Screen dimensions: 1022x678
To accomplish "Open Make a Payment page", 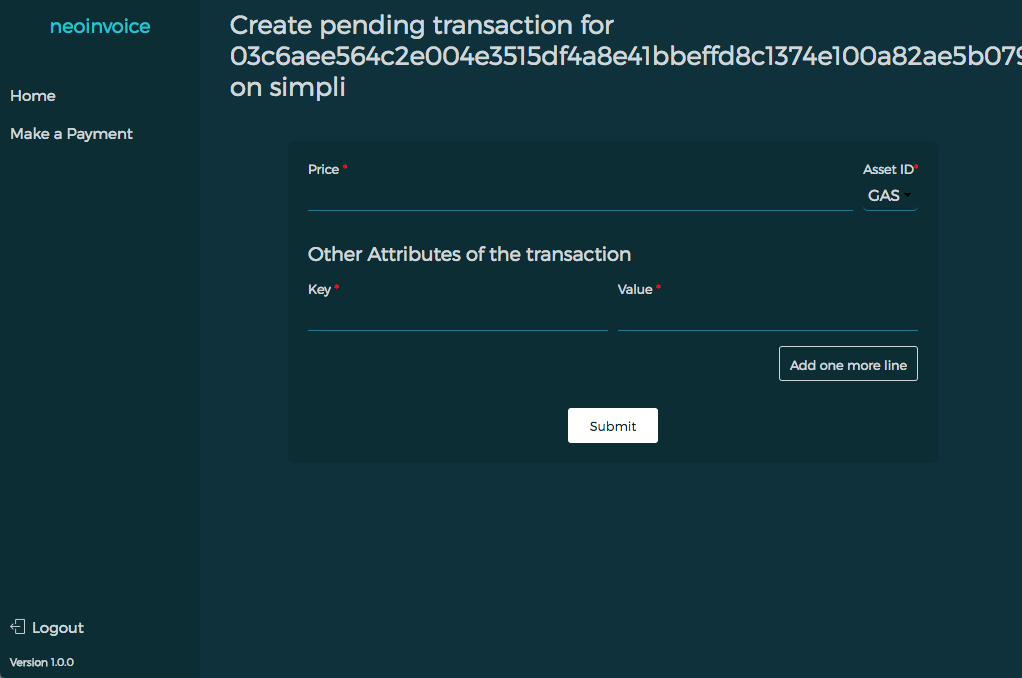I will (71, 134).
